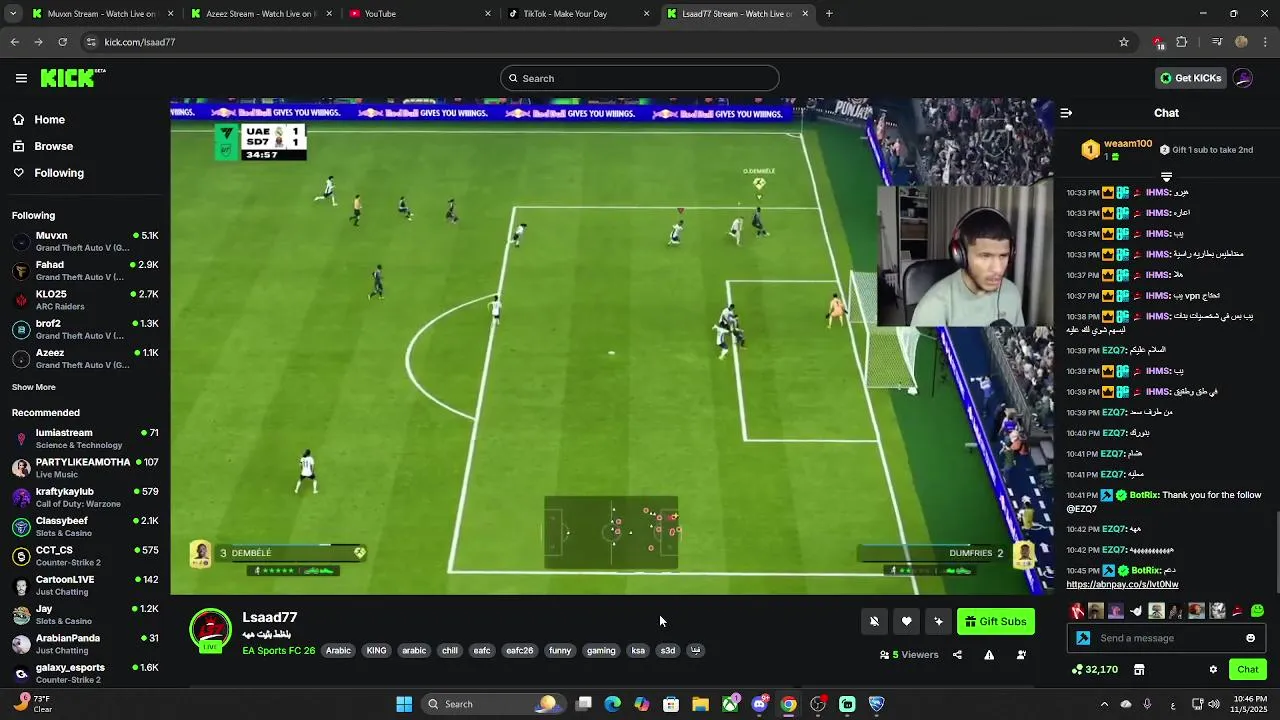Image resolution: width=1280 pixels, height=720 pixels.
Task: Open Windows Start menu
Action: 404,704
